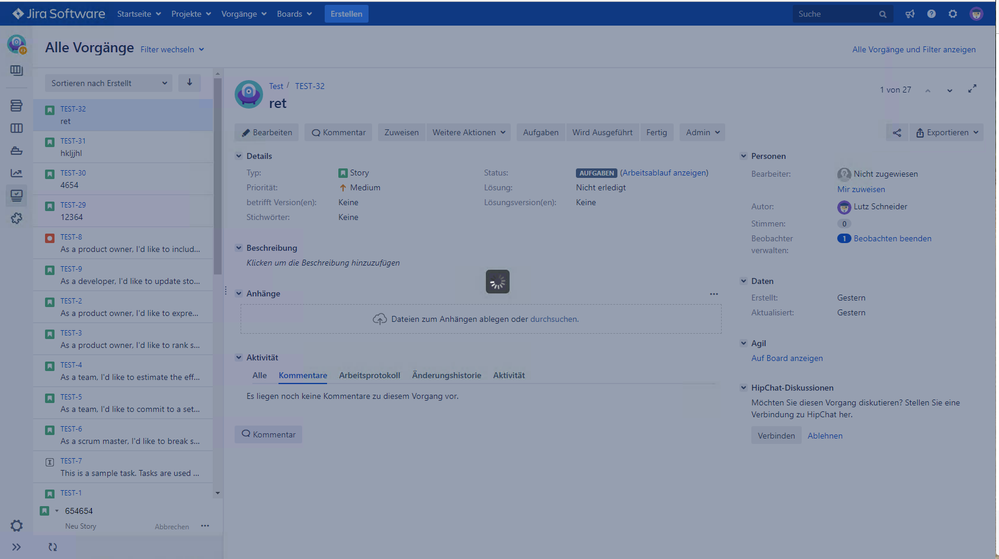Collapse the Daten section
The width and height of the screenshot is (999, 559).
[743, 281]
